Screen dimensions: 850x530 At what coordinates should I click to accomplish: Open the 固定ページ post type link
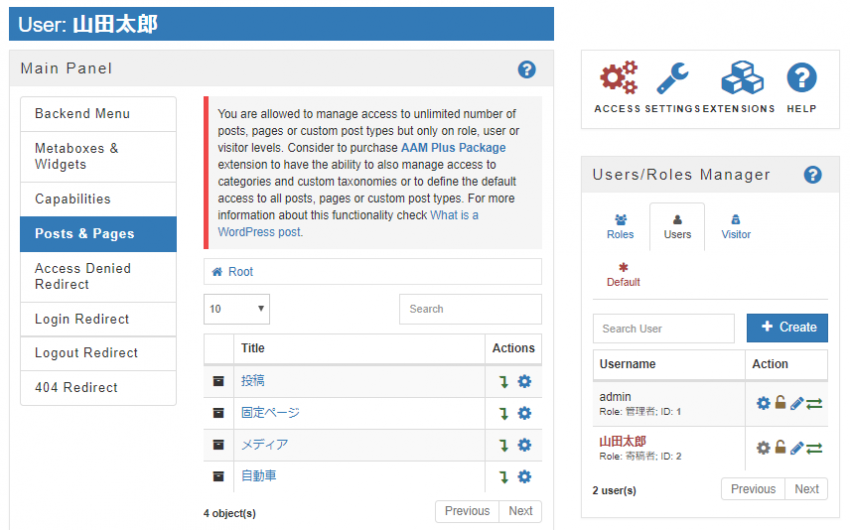pyautogui.click(x=270, y=413)
